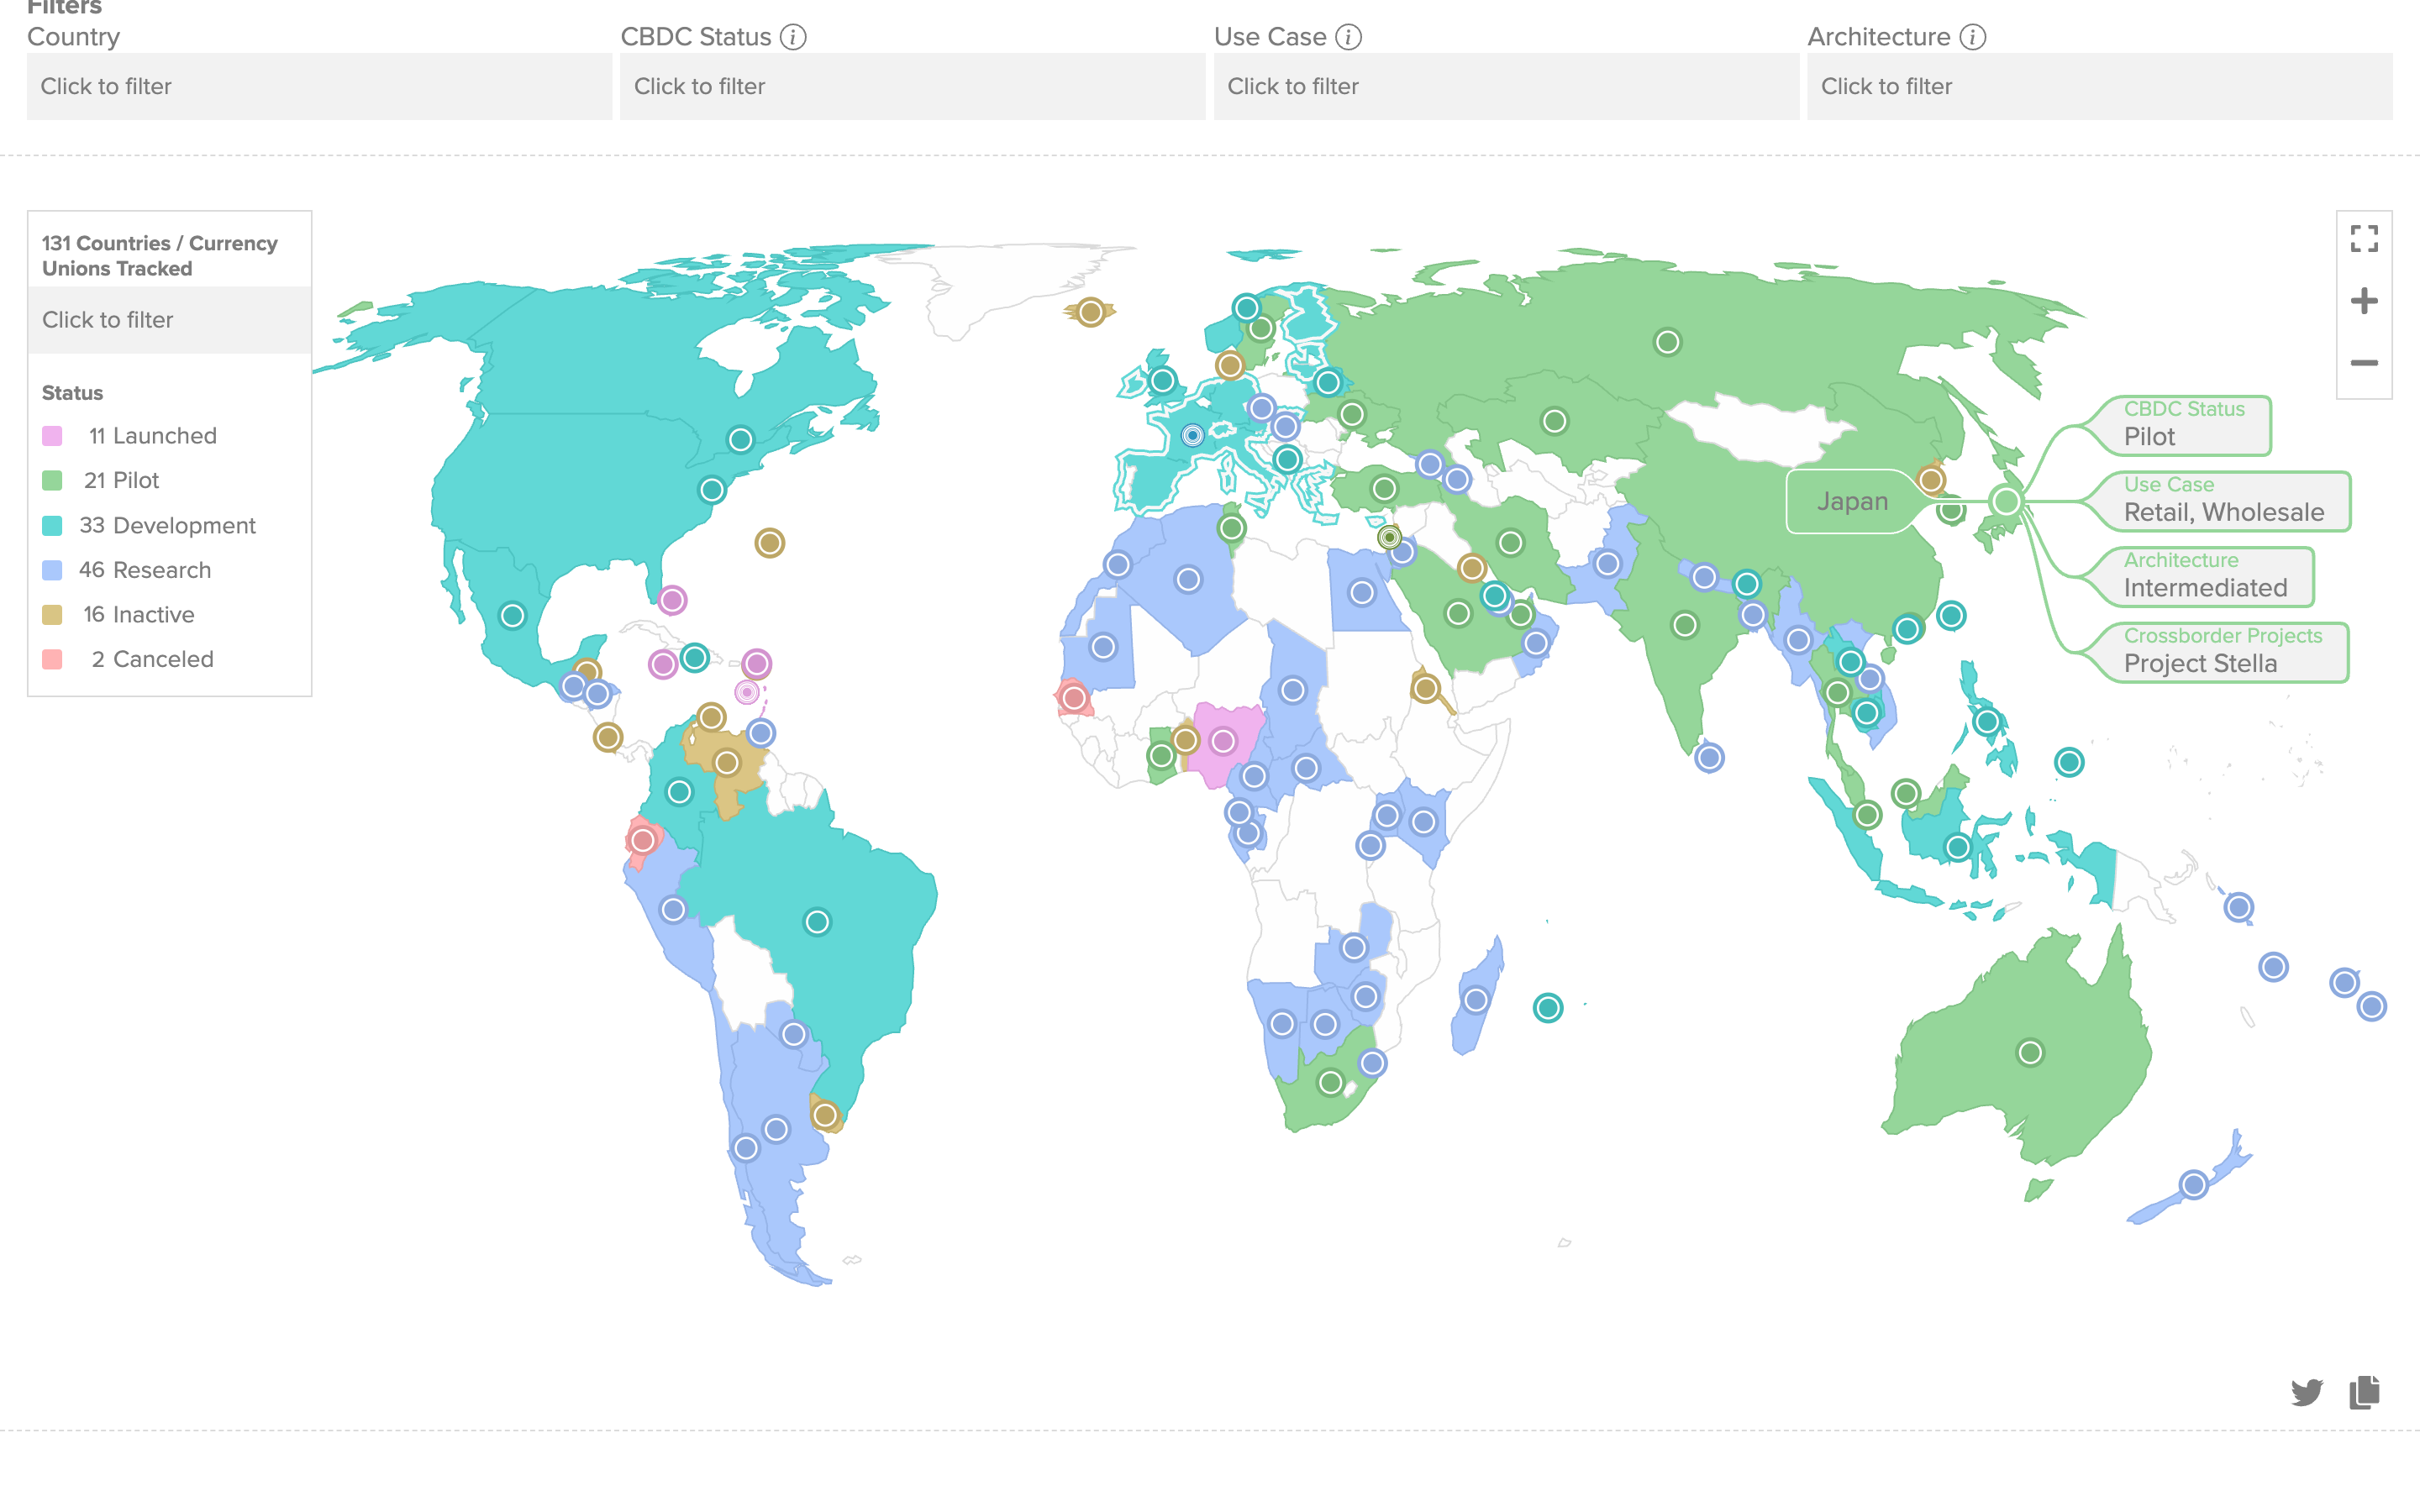Screen dimensions: 2420x1512
Task: Toggle the Canceled status legend entry
Action: coord(151,659)
